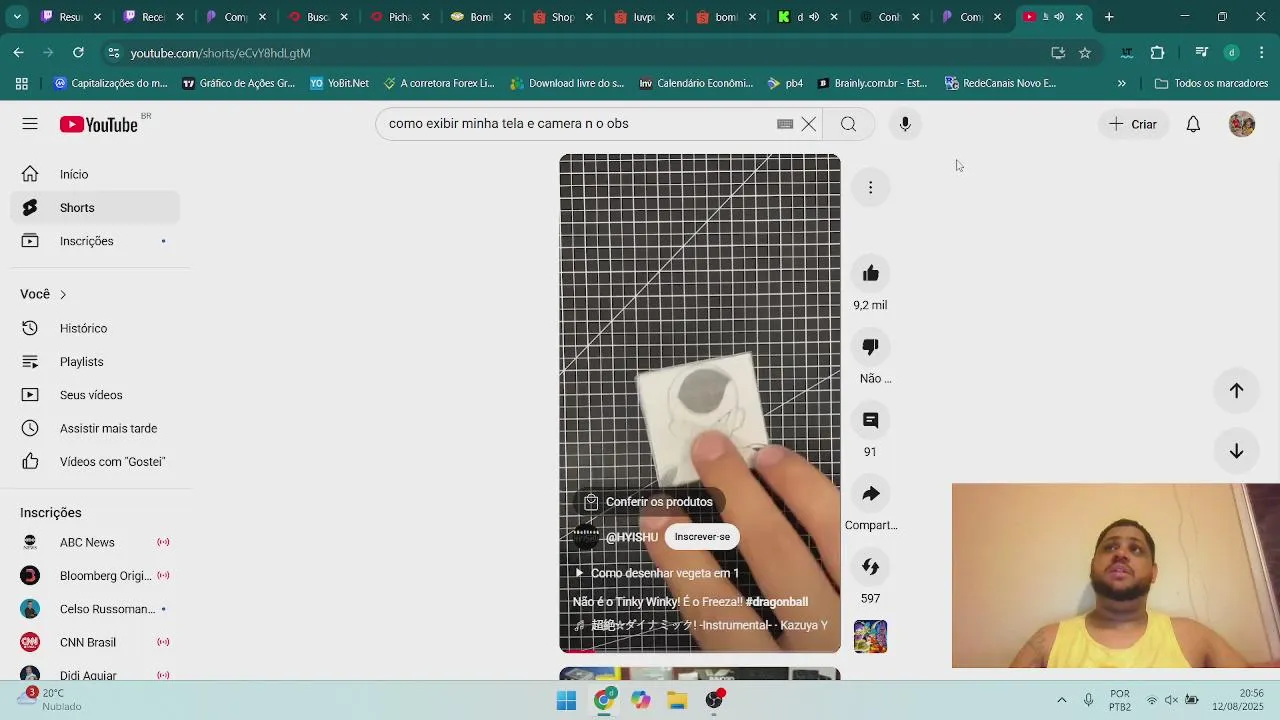
Task: Go to the previous Short
Action: [1236, 391]
